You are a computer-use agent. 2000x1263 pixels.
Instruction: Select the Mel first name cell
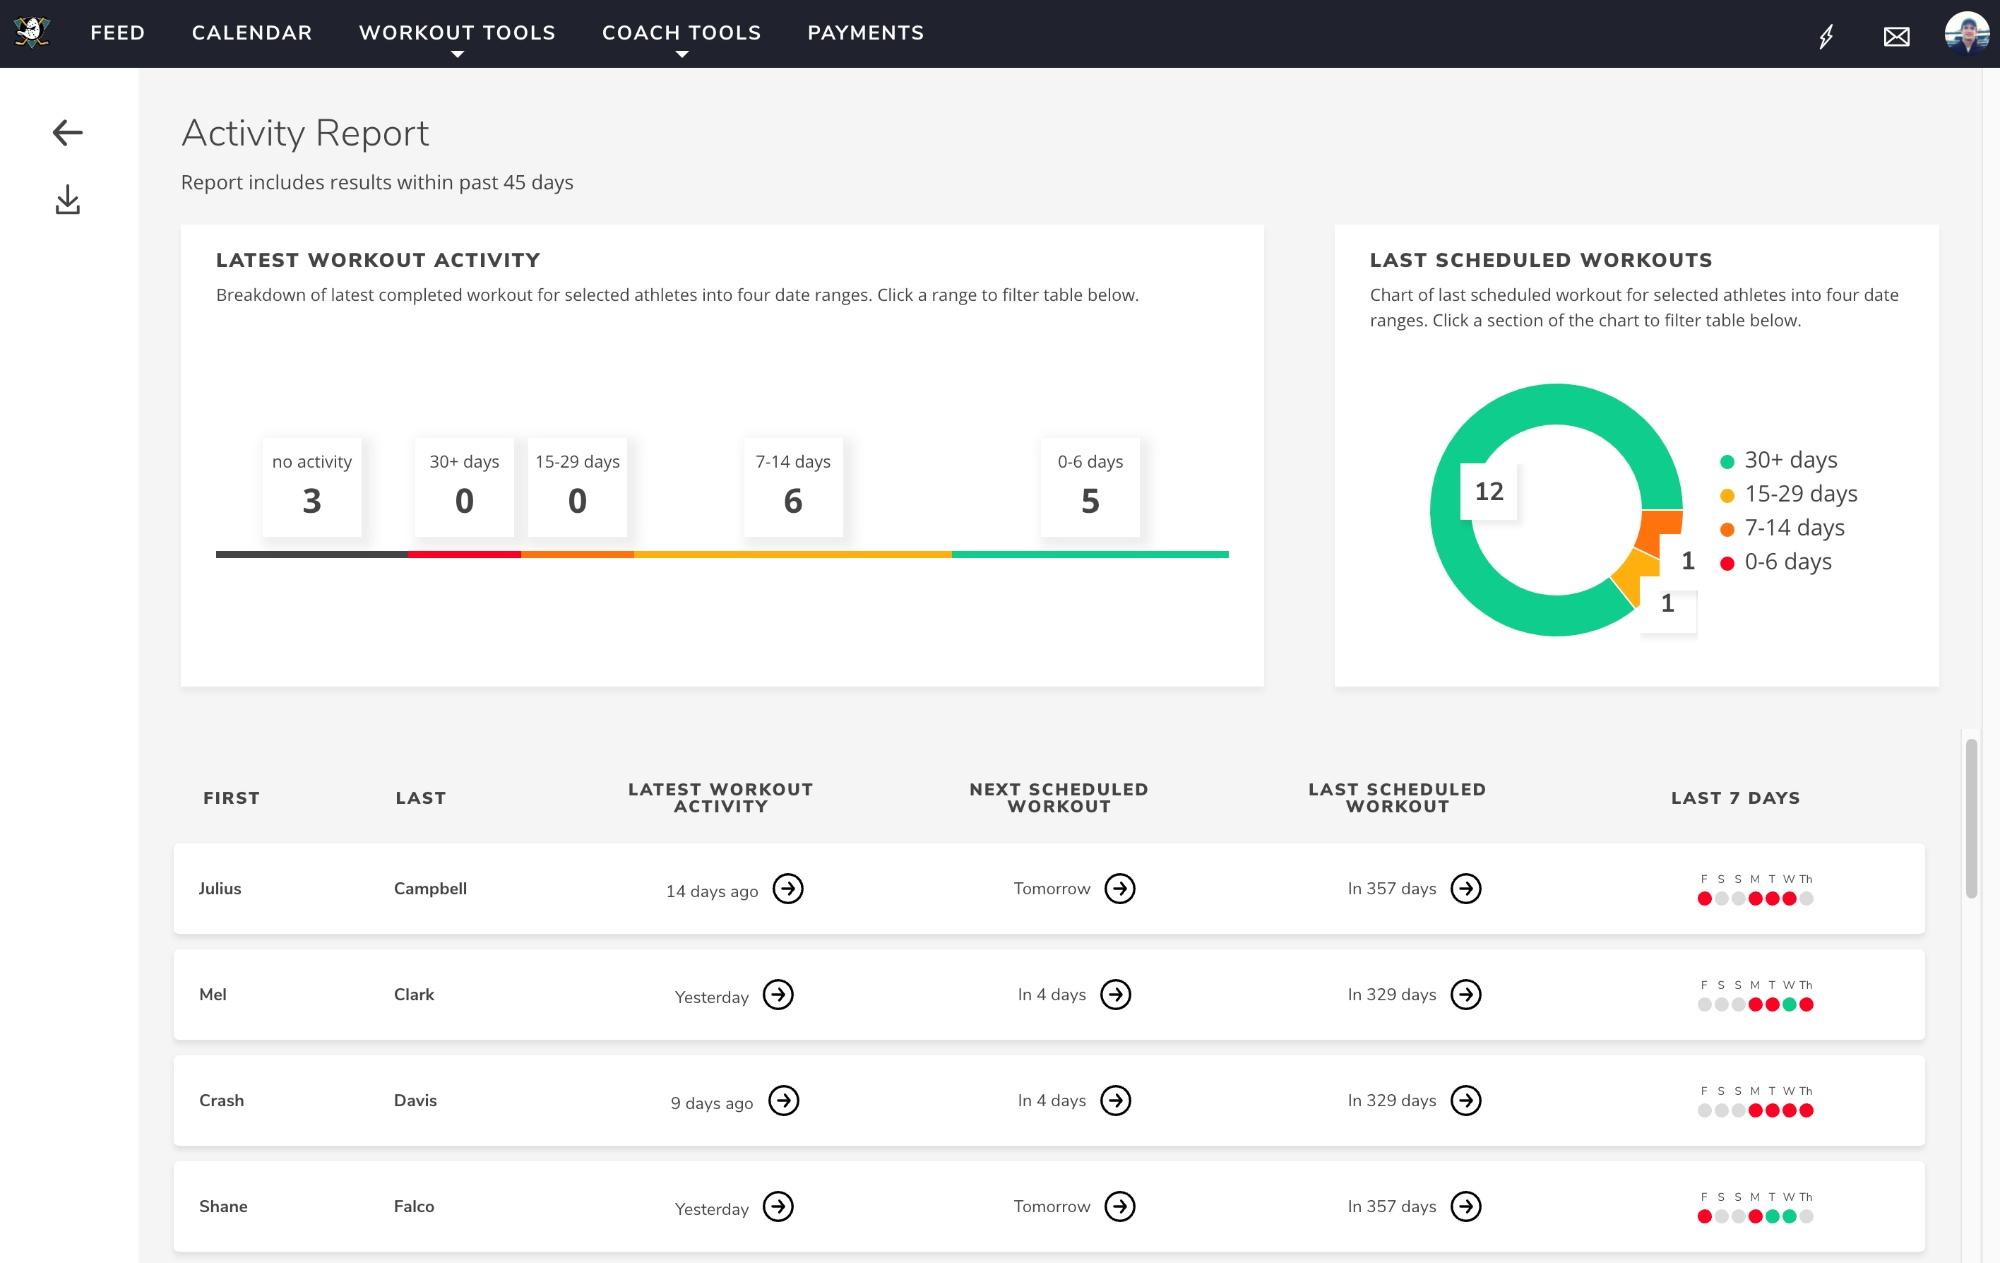click(213, 994)
